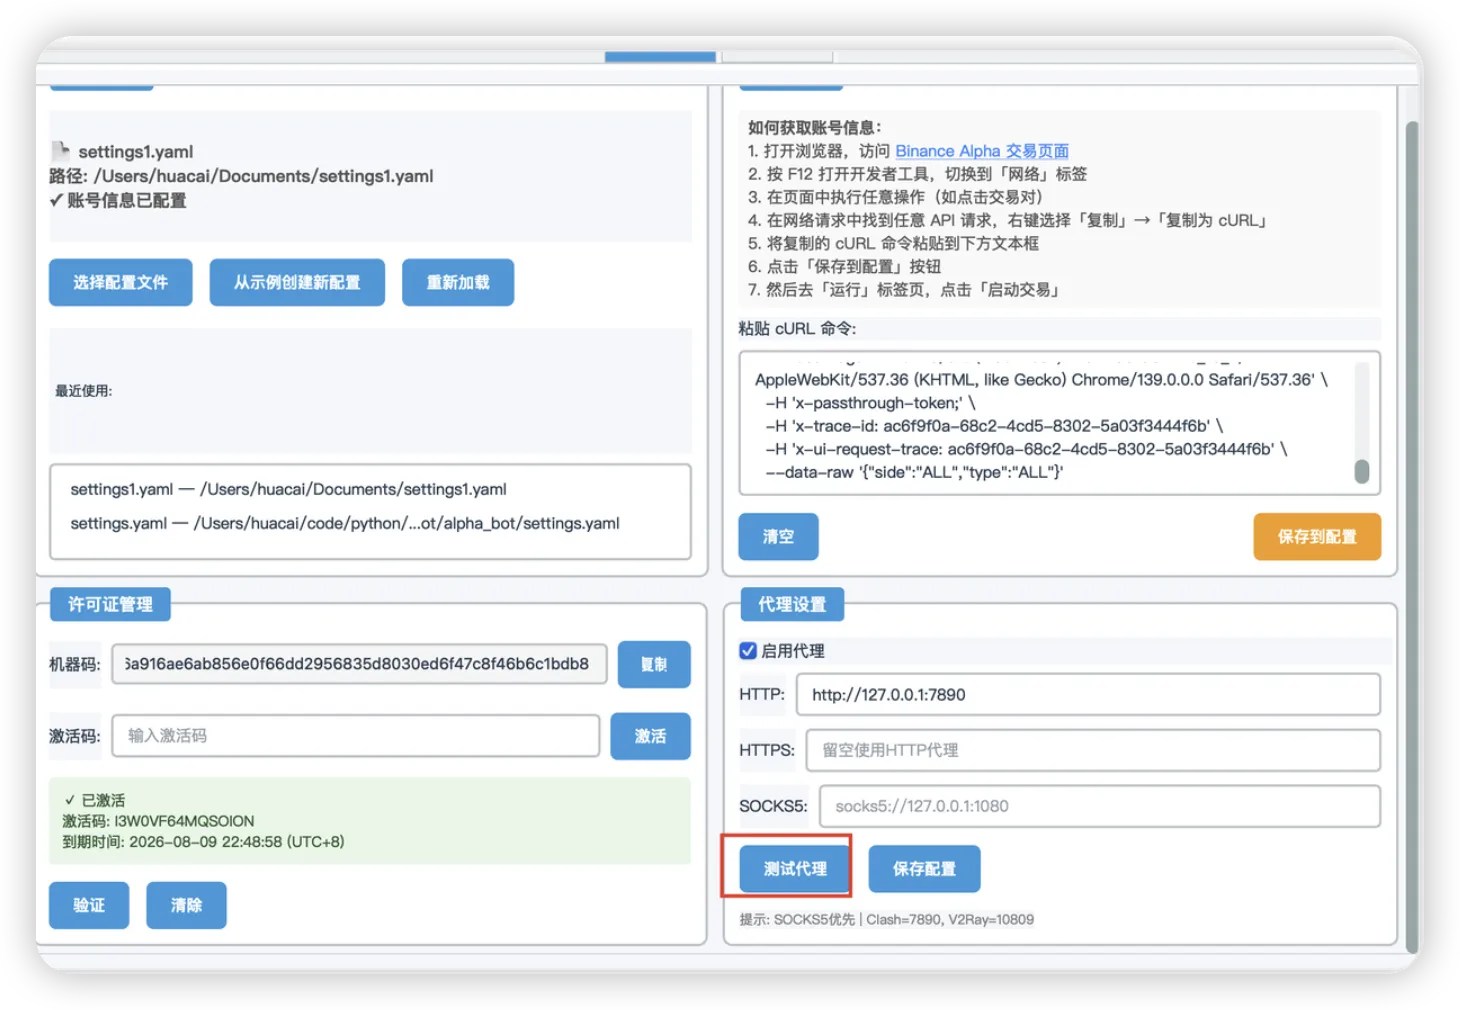The width and height of the screenshot is (1460, 1010).
Task: Save proxy settings with 保存配置
Action: (x=924, y=869)
